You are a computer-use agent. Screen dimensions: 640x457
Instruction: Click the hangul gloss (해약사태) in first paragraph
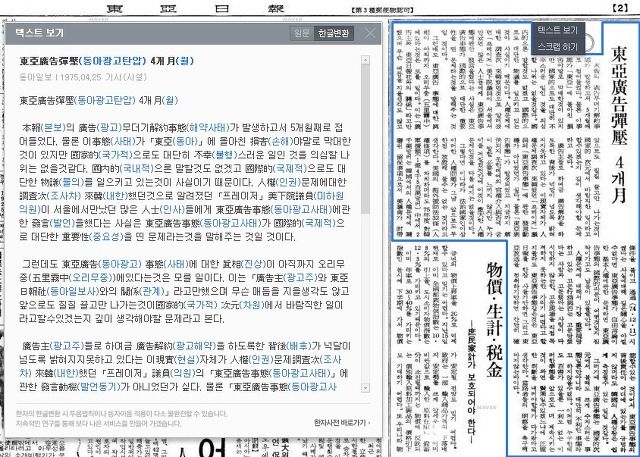(208, 128)
